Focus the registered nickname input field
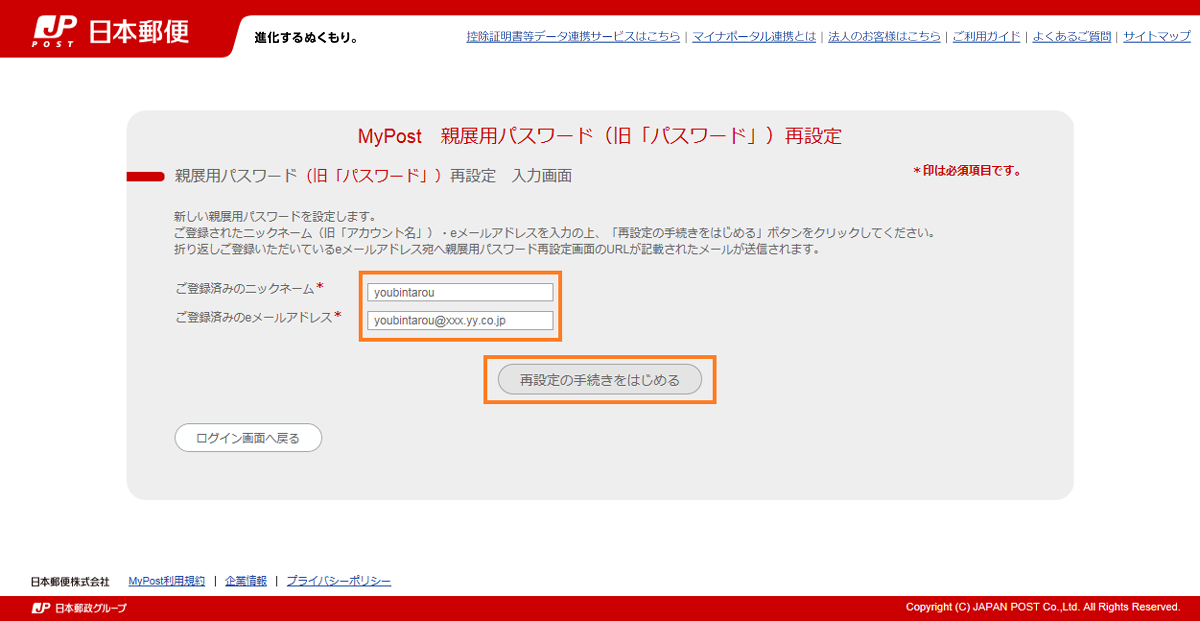1200x621 pixels. 460,292
